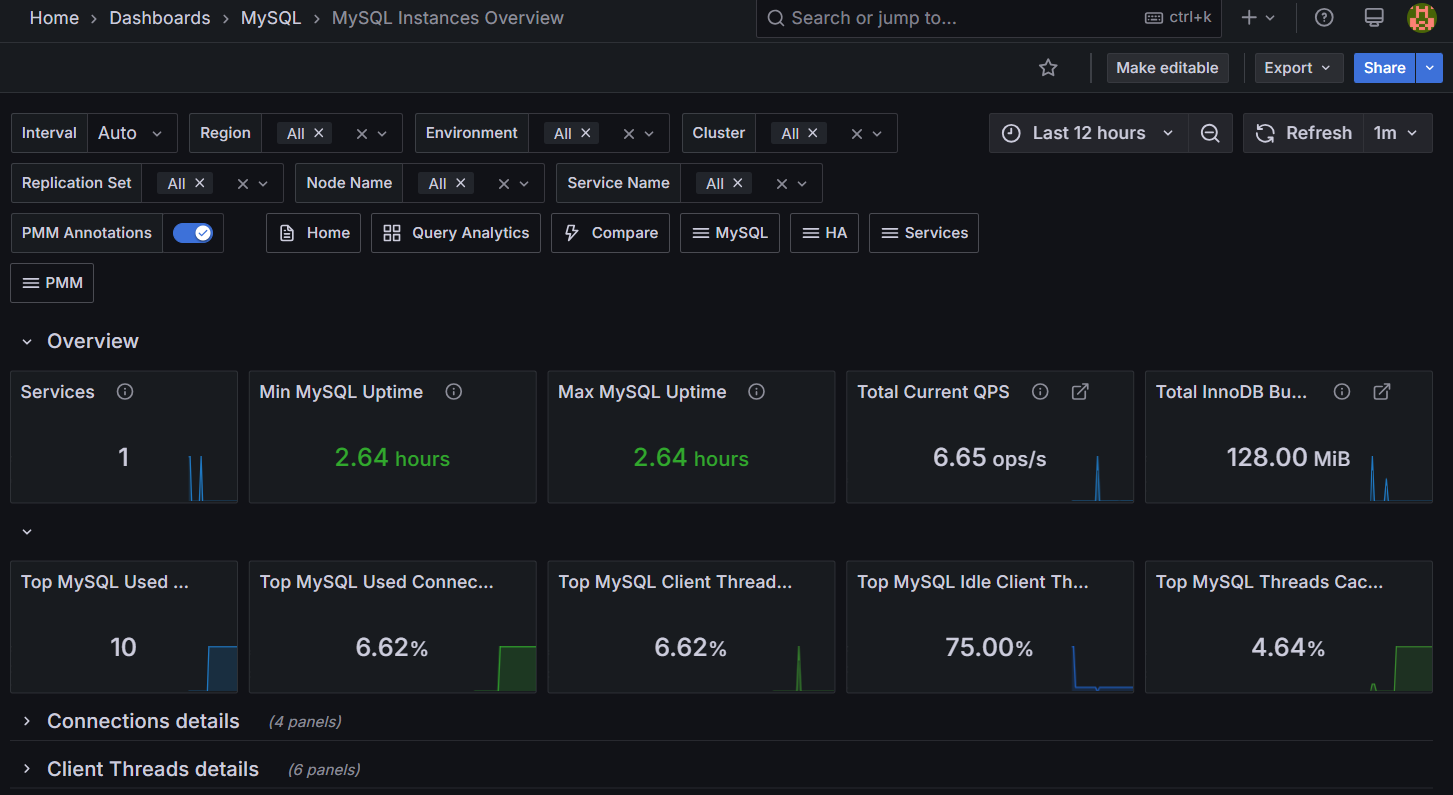Open external link icon on Total Current QPS
1453x795 pixels.
pyautogui.click(x=1080, y=392)
